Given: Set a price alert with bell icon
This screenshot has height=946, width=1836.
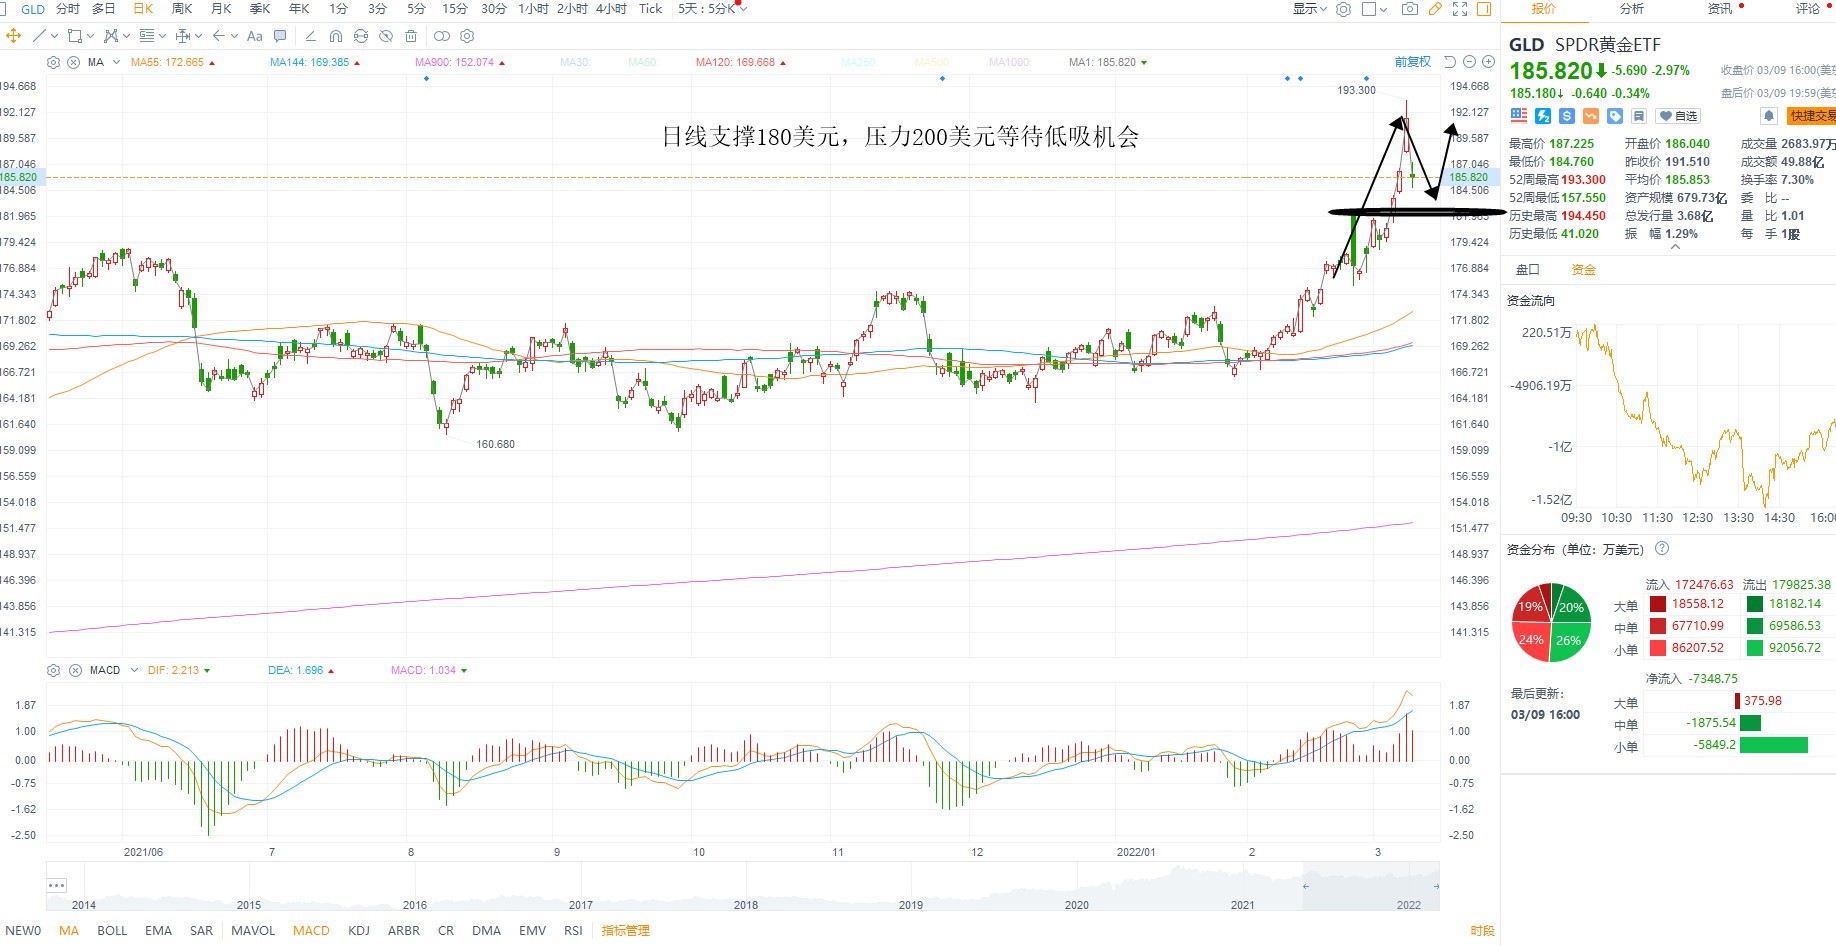Looking at the screenshot, I should (x=1769, y=116).
